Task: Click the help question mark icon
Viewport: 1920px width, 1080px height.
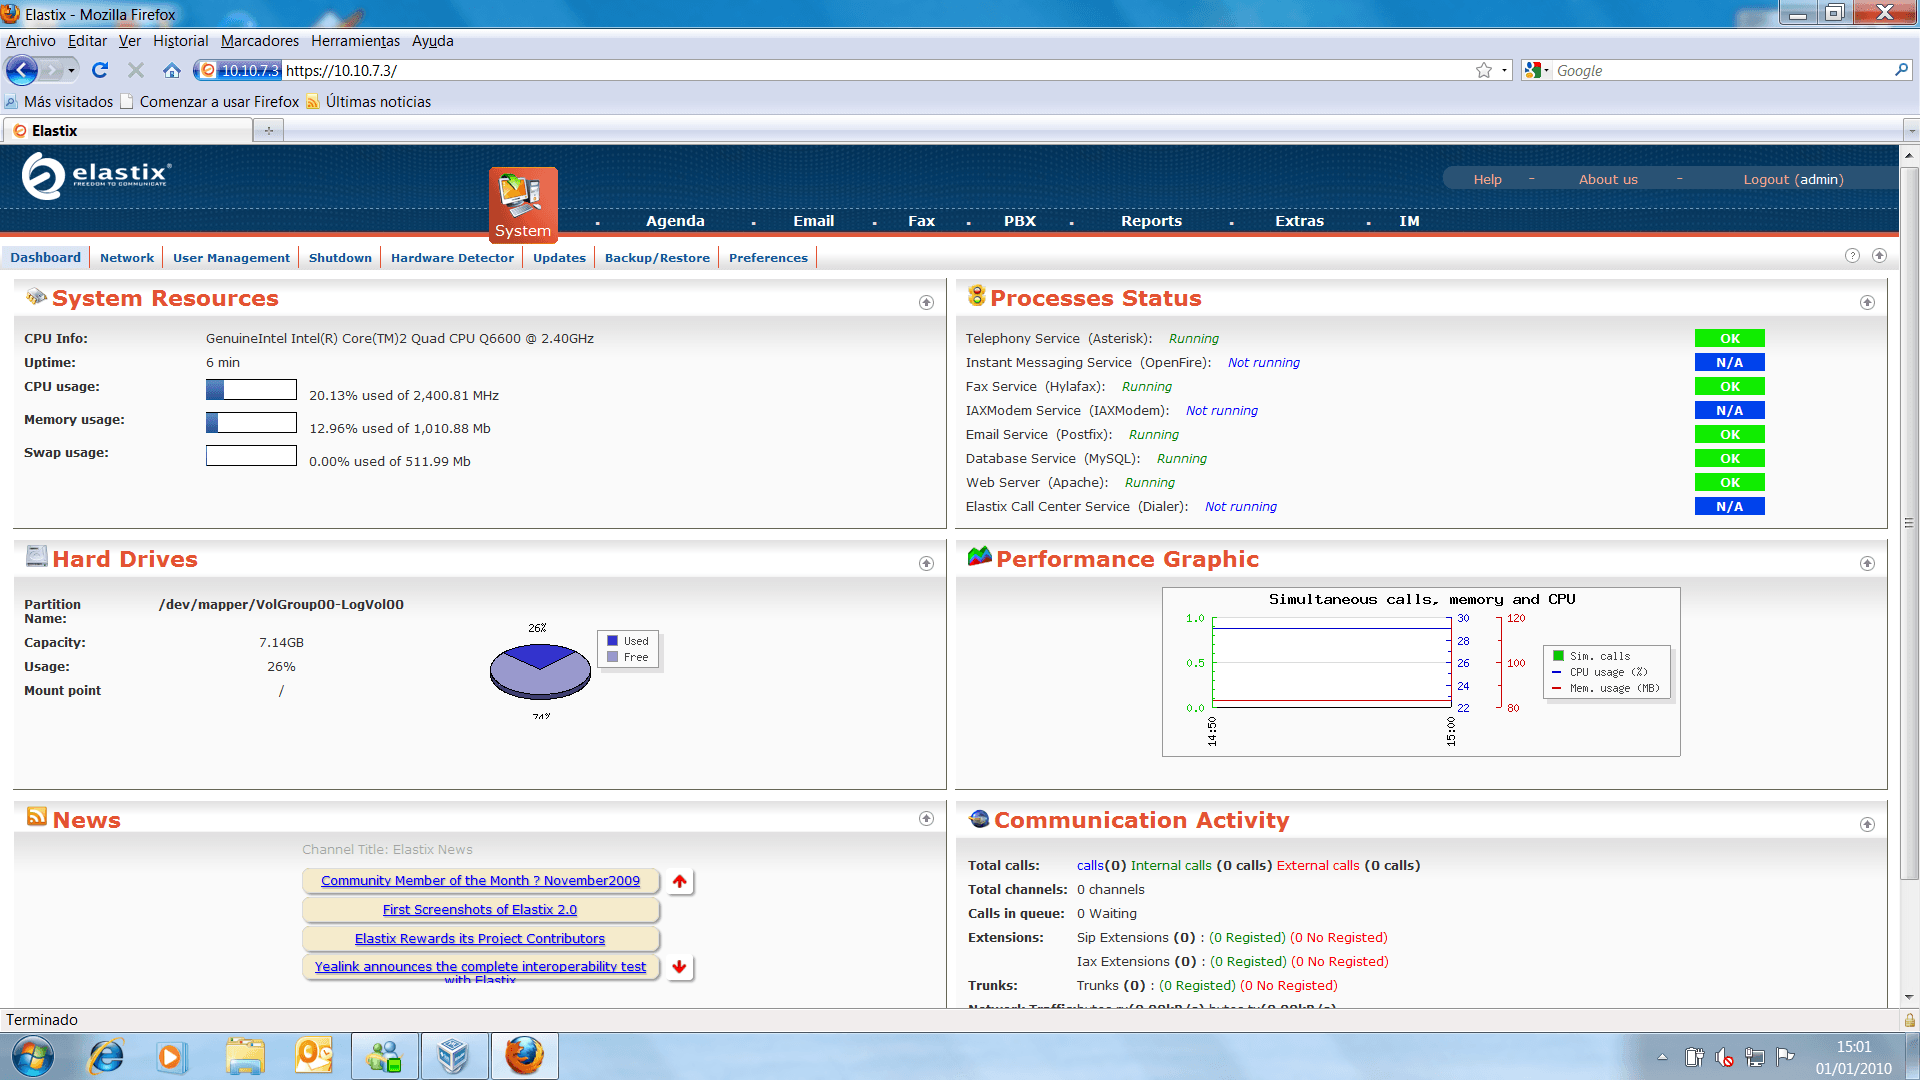Action: click(1852, 256)
